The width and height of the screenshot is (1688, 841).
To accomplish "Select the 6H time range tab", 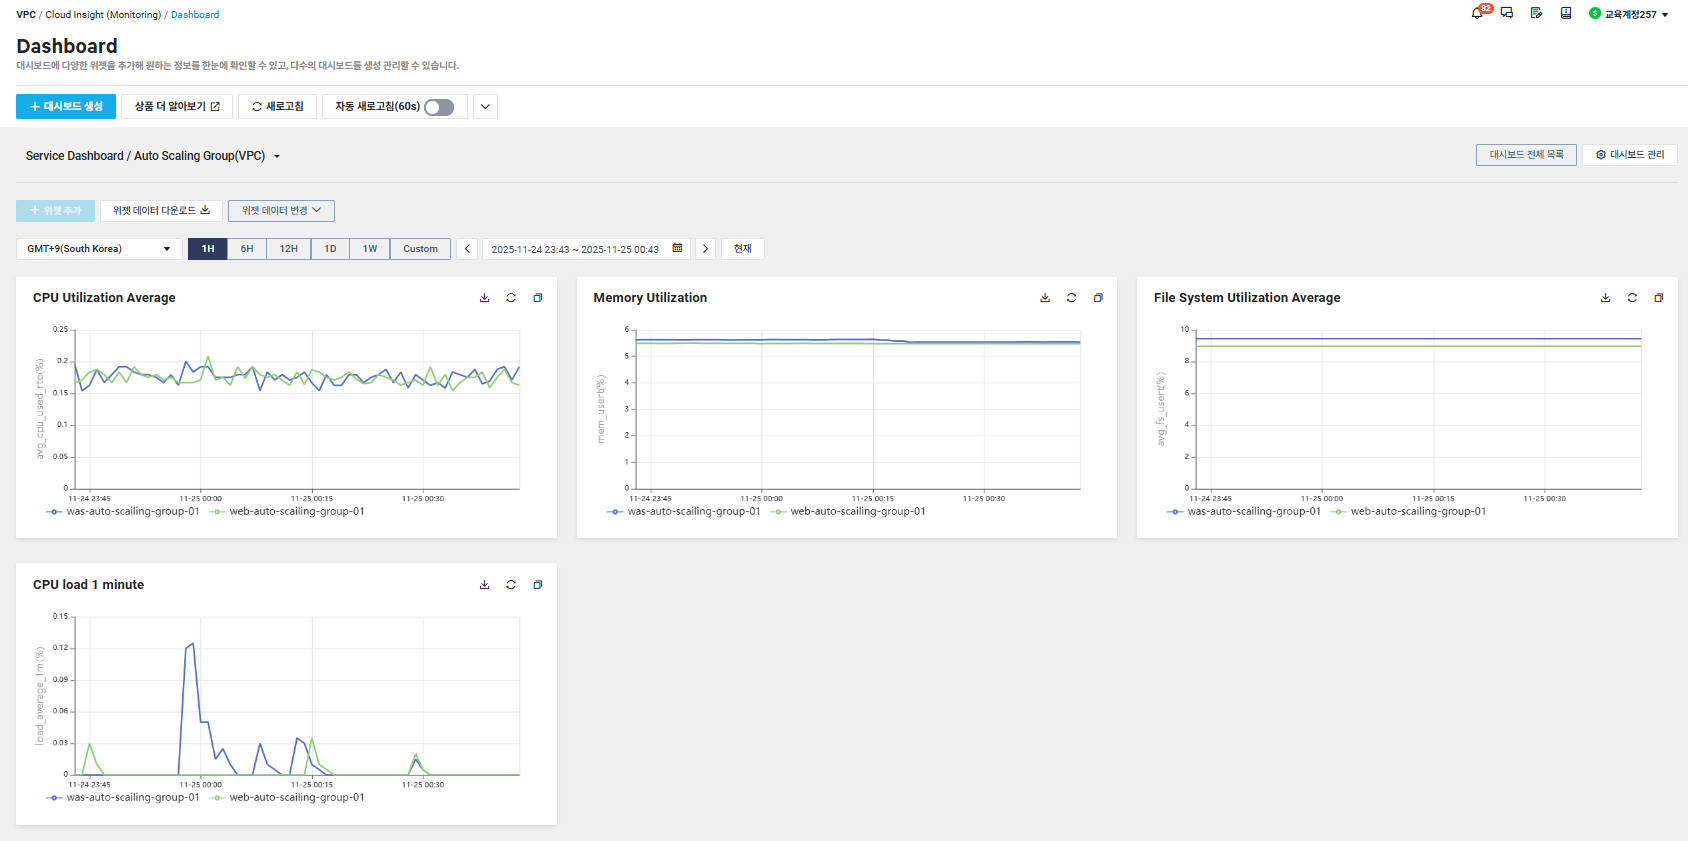I will pyautogui.click(x=247, y=249).
